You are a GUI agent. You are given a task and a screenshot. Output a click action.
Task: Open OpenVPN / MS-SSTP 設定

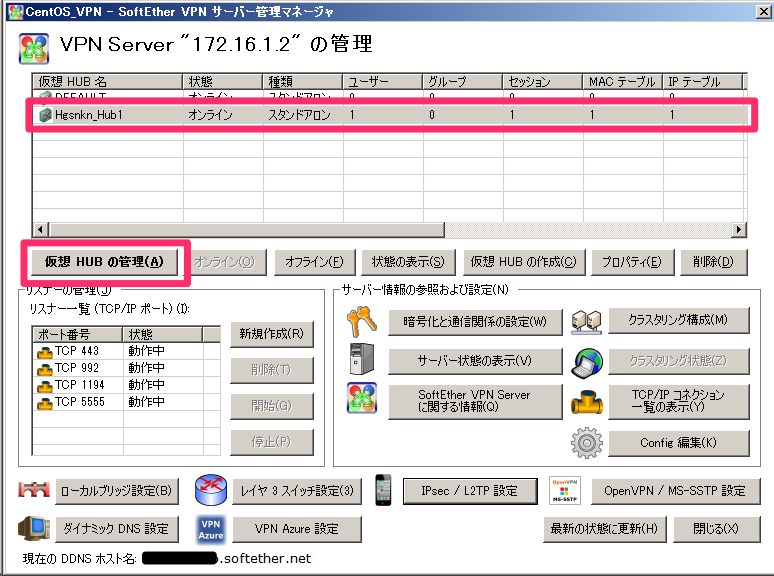coord(675,491)
